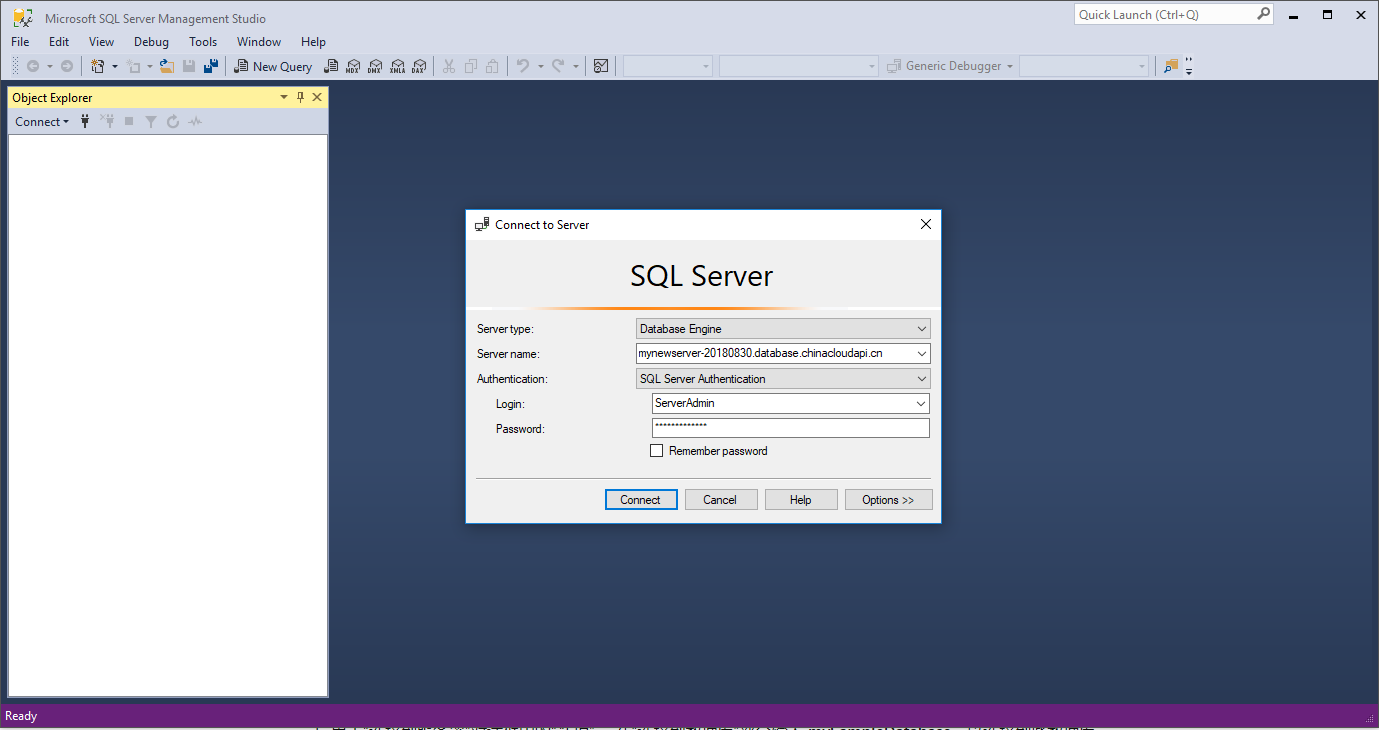1379x730 pixels.
Task: Click the Filter funnel icon
Action: (151, 121)
